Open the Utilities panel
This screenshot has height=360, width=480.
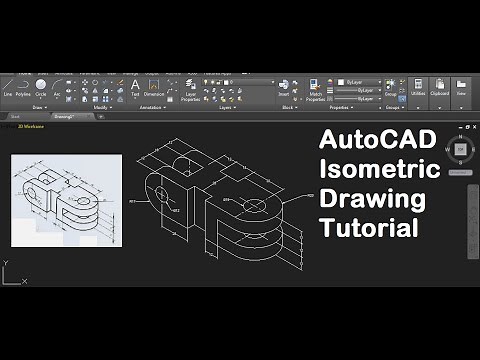coord(418,93)
